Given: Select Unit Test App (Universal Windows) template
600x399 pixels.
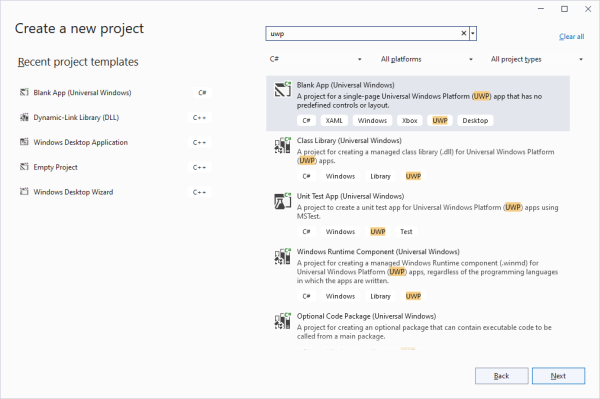Looking at the screenshot, I should pos(418,214).
